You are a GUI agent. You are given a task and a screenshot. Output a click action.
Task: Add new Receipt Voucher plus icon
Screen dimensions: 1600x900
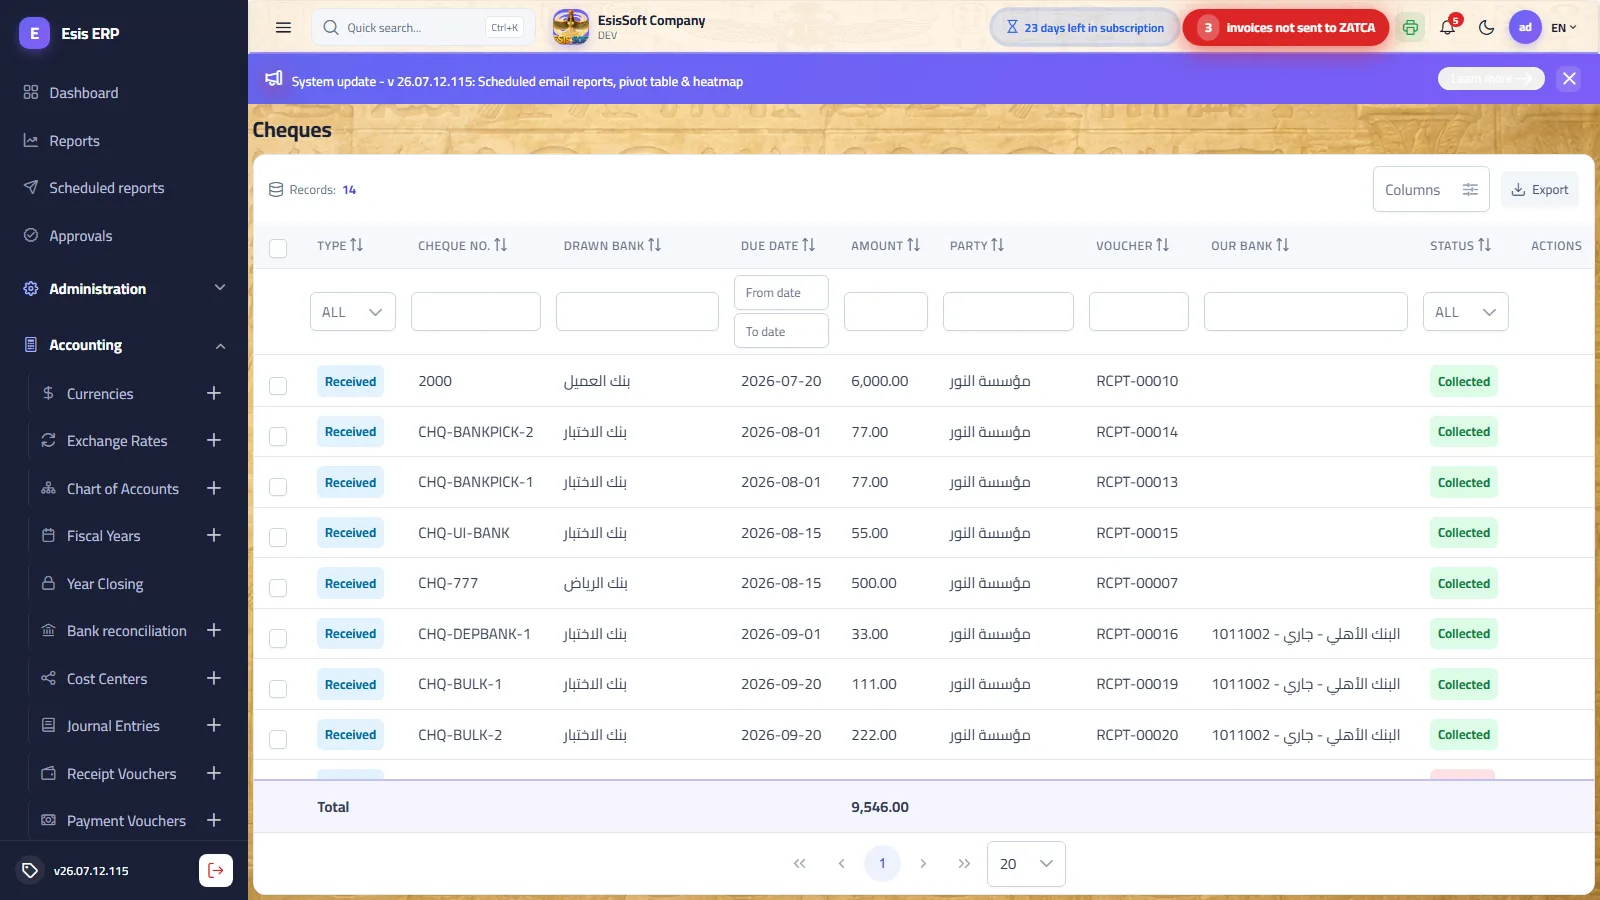click(x=214, y=773)
